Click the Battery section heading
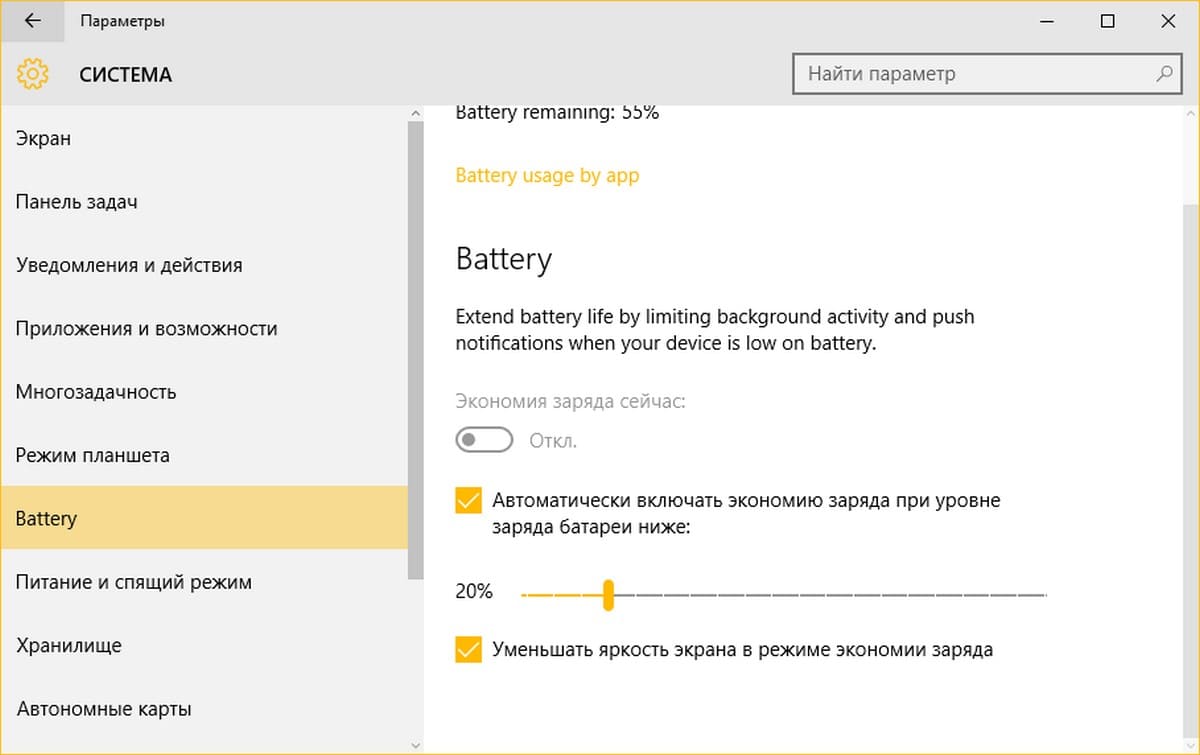 point(504,259)
